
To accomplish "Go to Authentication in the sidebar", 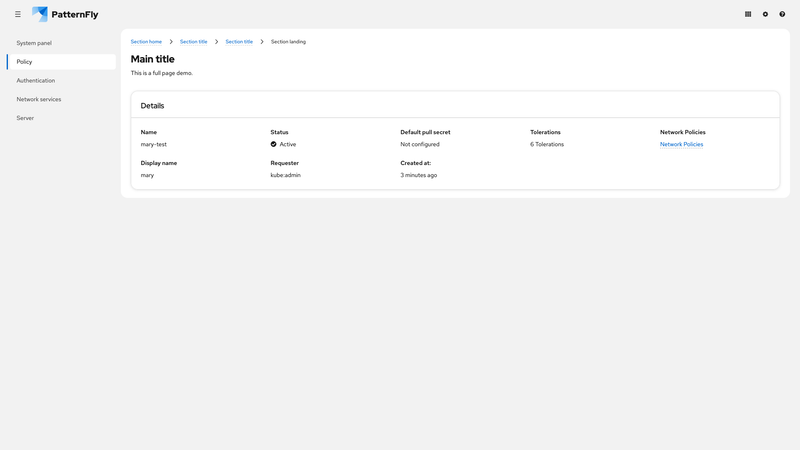I will click(36, 80).
